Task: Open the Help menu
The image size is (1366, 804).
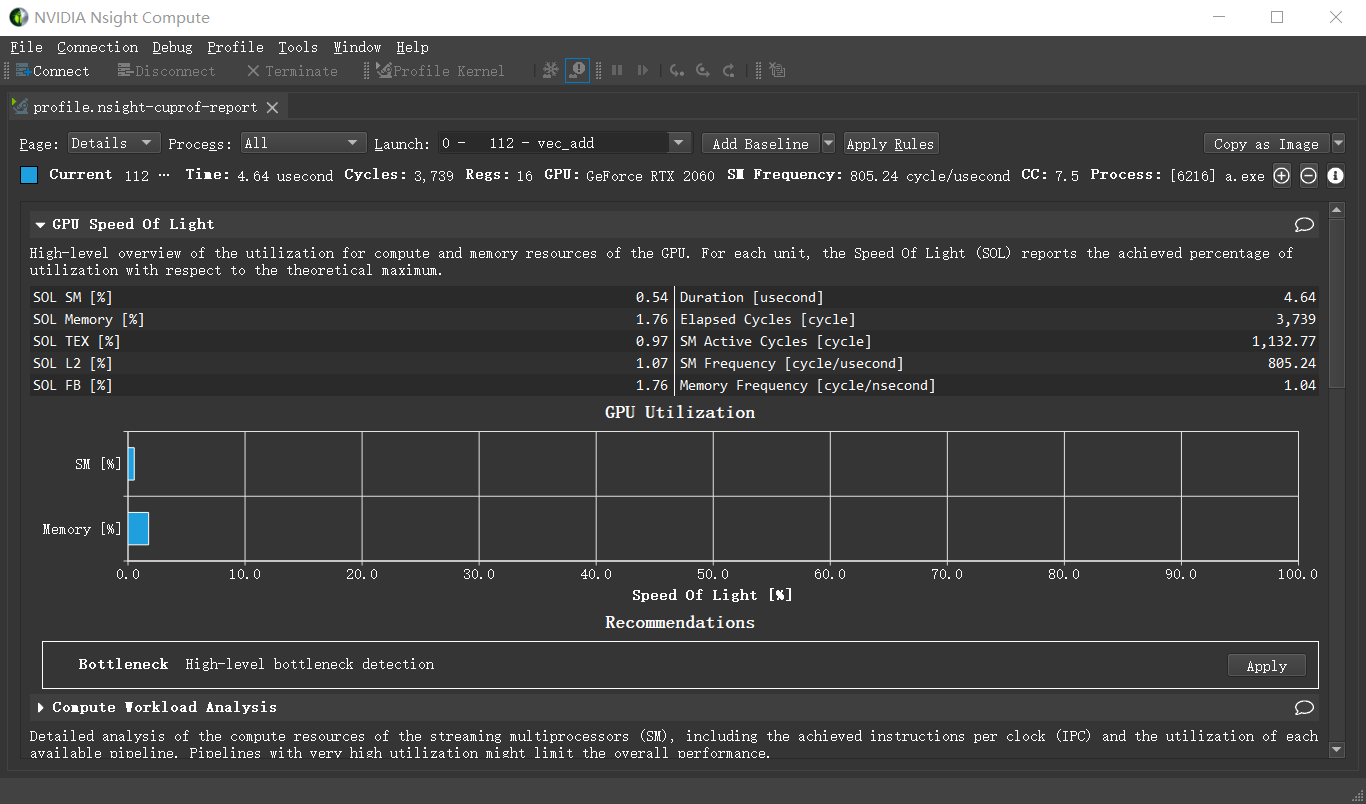Action: click(412, 47)
